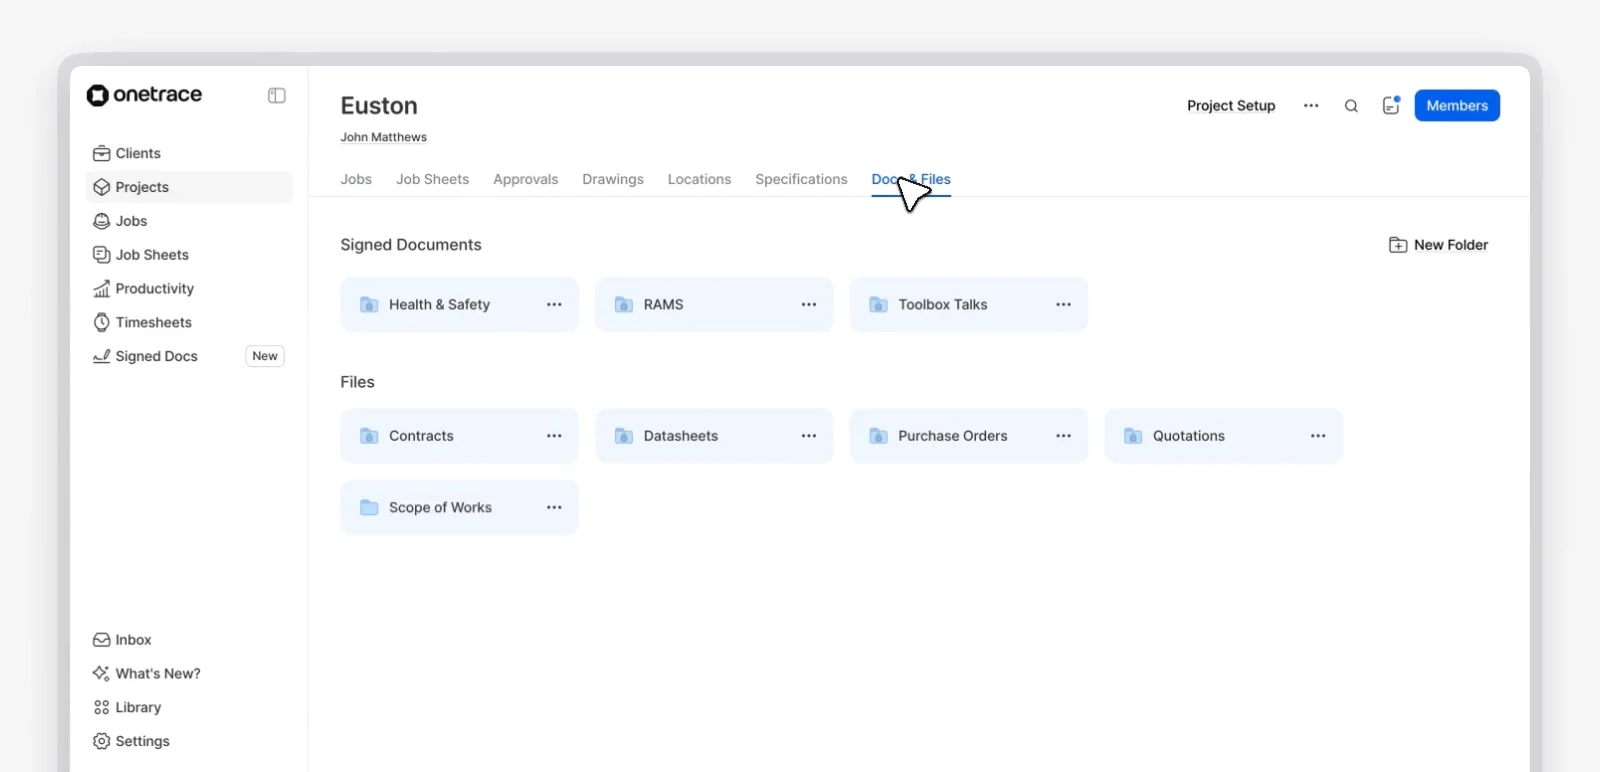The image size is (1600, 772).
Task: Create a New Folder
Action: (1439, 245)
